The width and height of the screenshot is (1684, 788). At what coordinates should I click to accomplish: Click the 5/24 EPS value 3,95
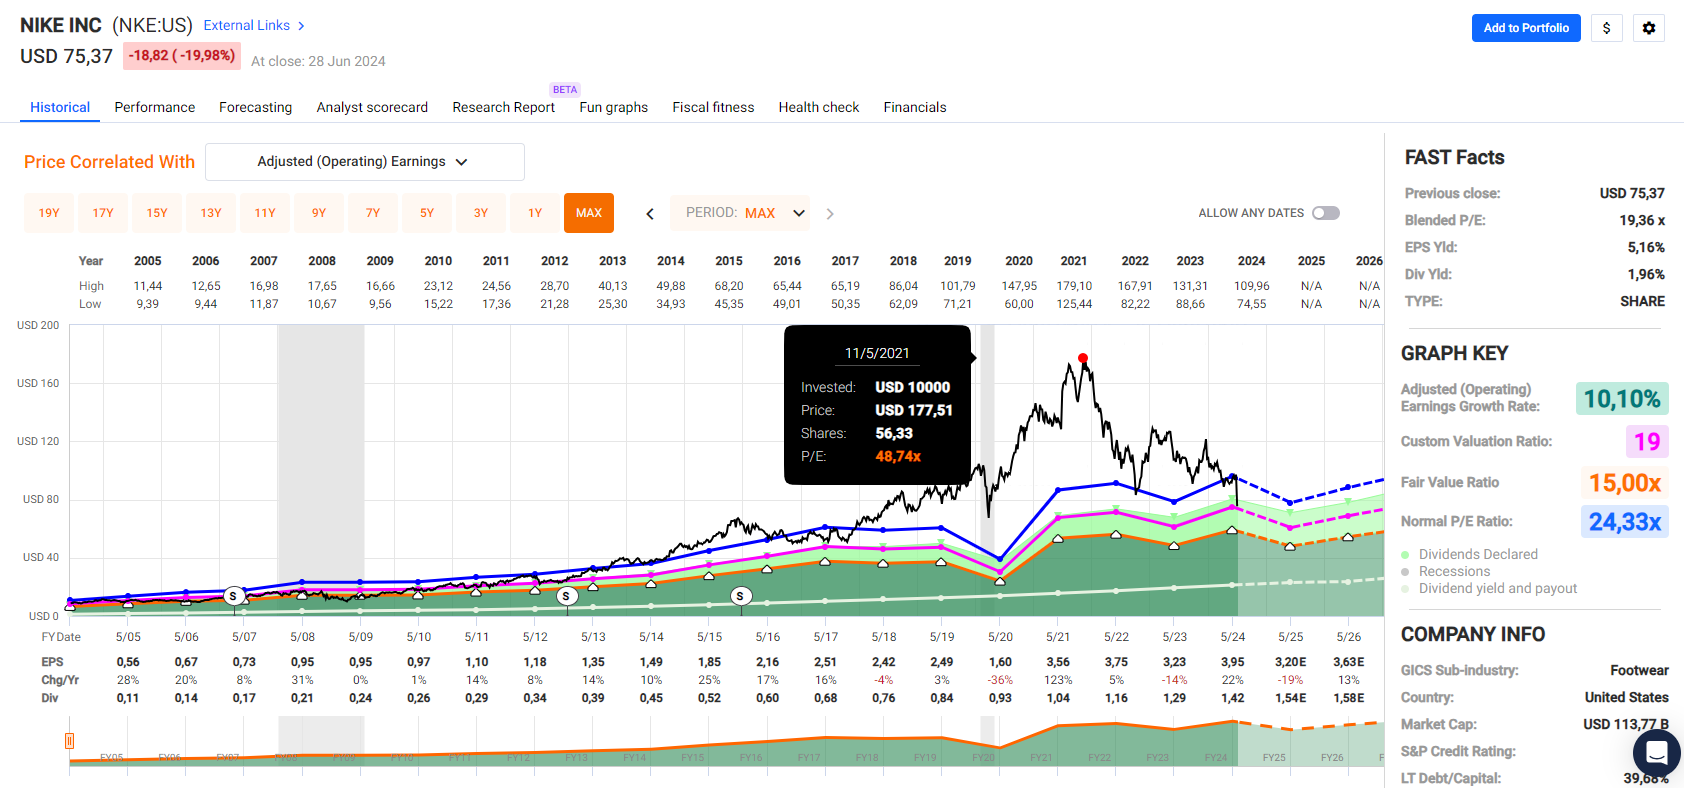pyautogui.click(x=1232, y=662)
